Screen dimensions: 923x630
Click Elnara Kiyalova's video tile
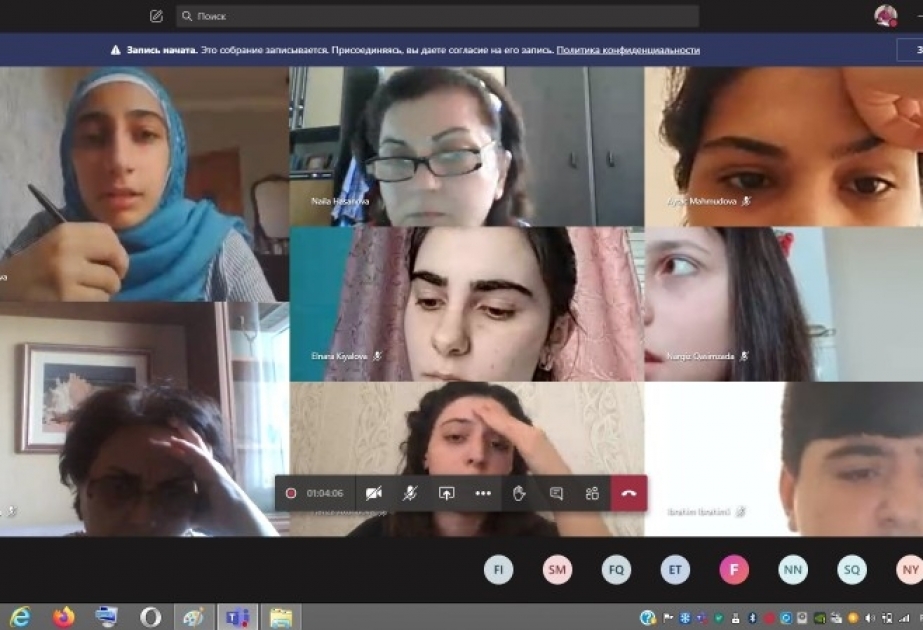(x=467, y=304)
